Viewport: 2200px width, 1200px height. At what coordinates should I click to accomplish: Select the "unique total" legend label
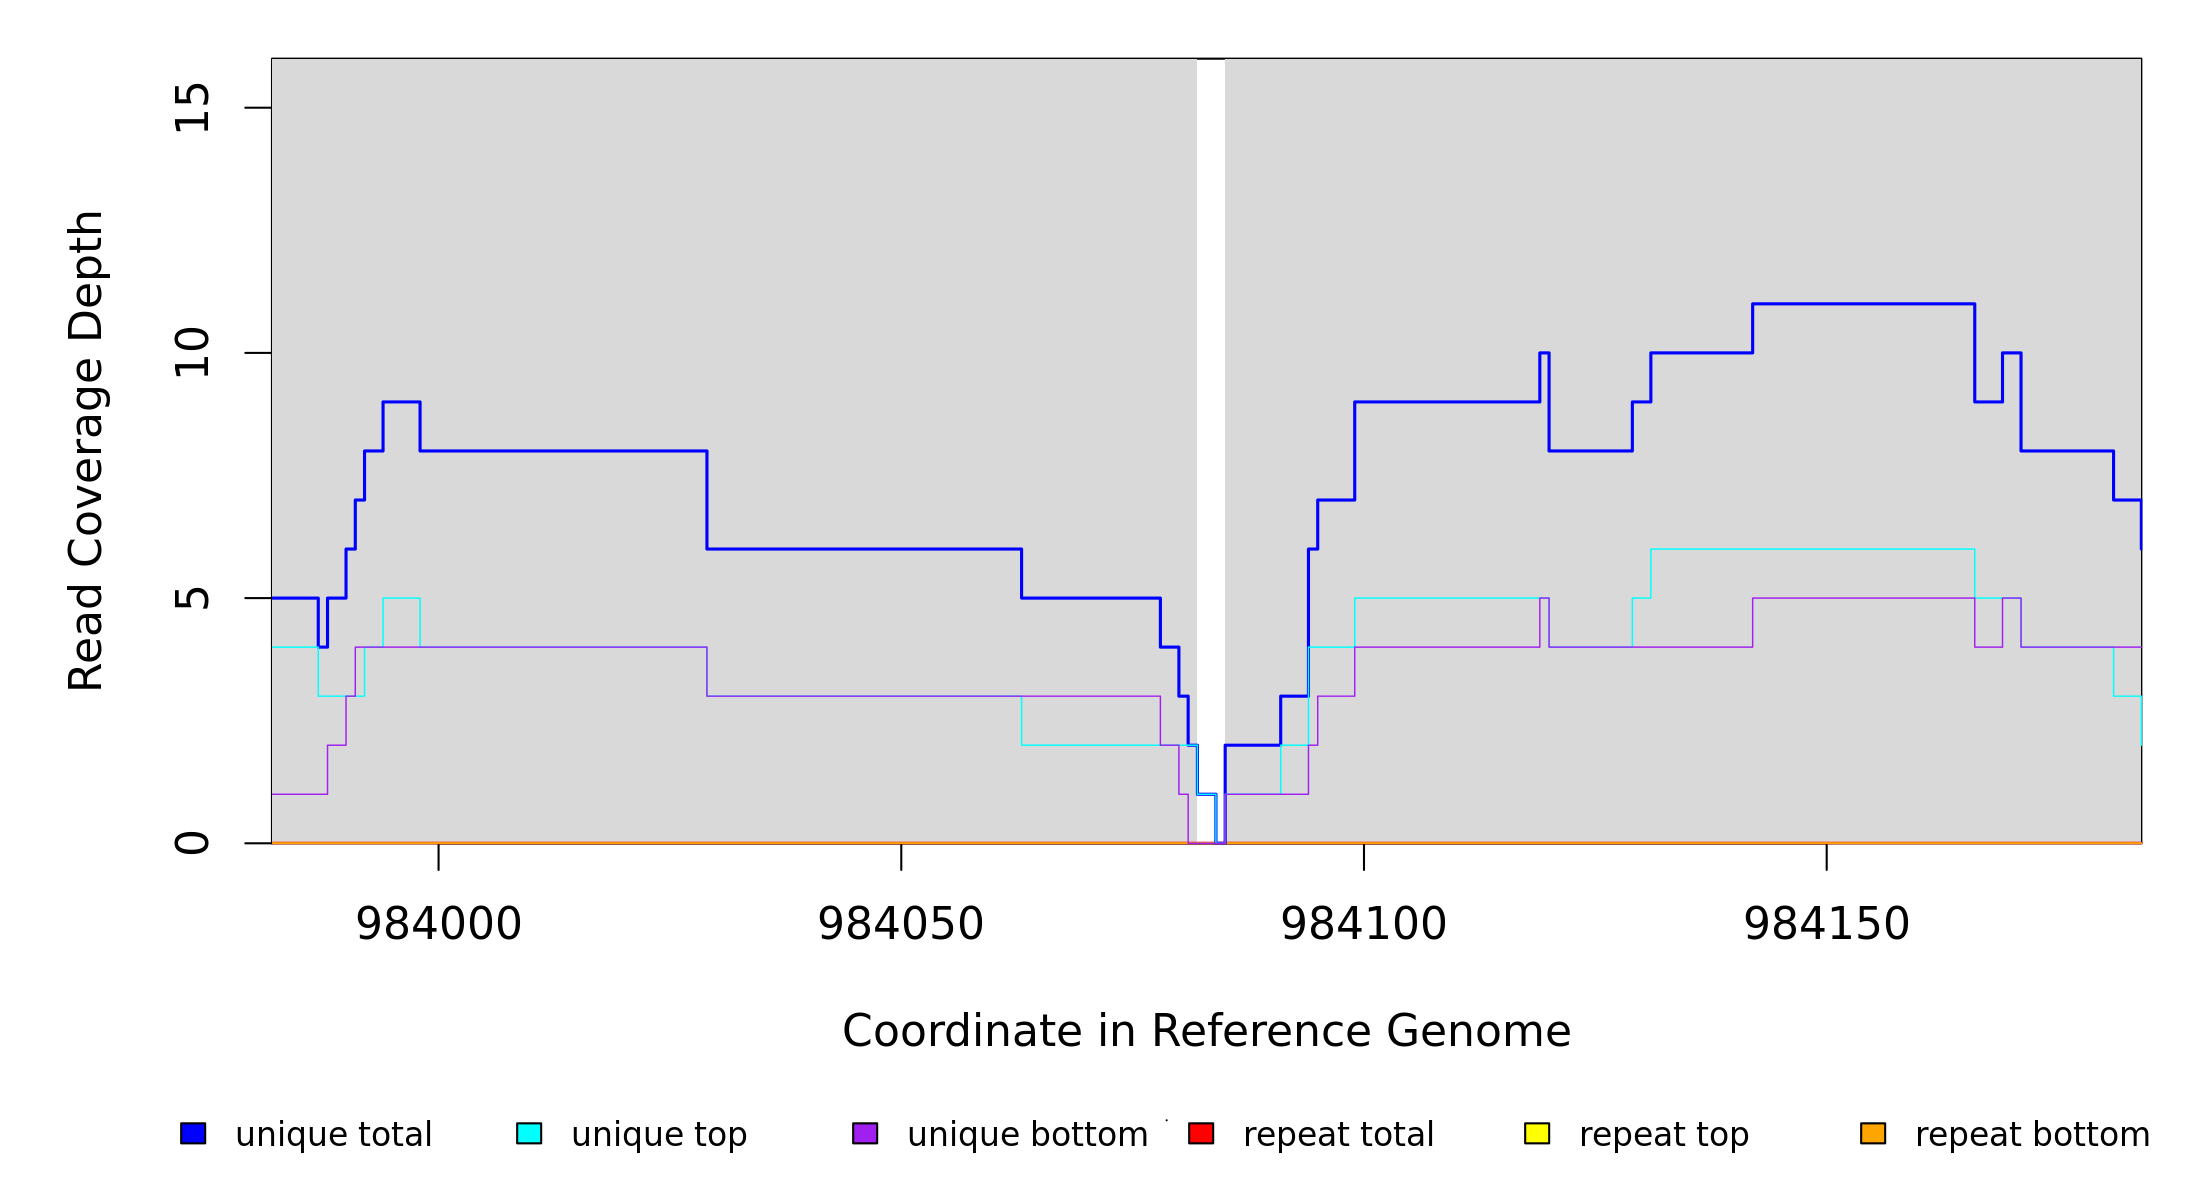(x=334, y=1135)
